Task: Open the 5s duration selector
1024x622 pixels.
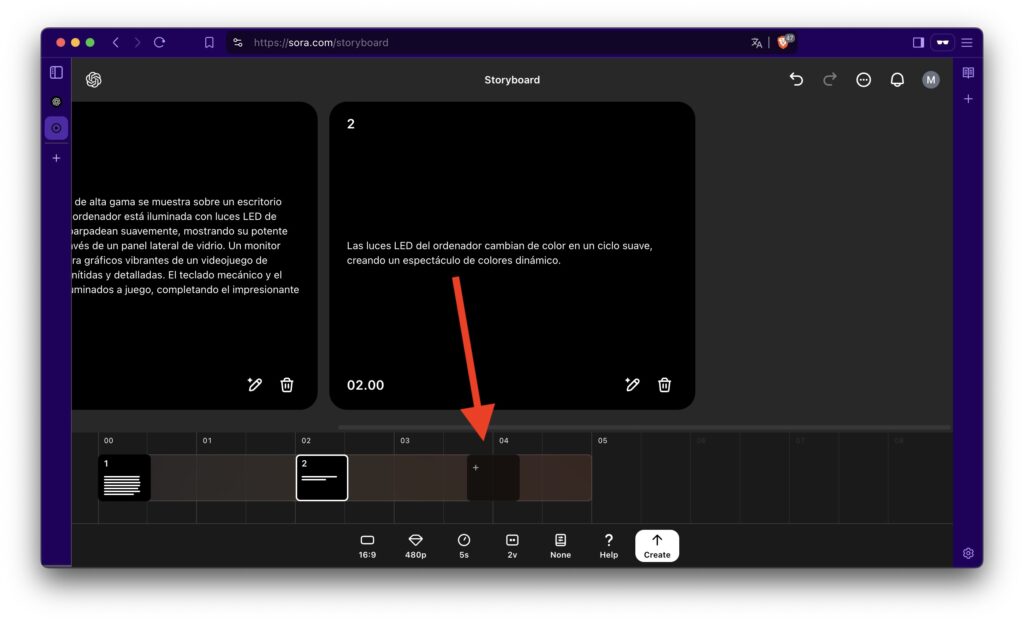Action: pos(464,546)
